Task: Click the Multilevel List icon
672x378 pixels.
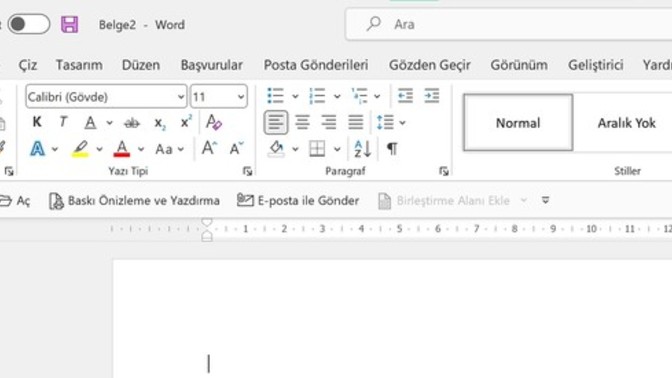Action: [x=359, y=96]
